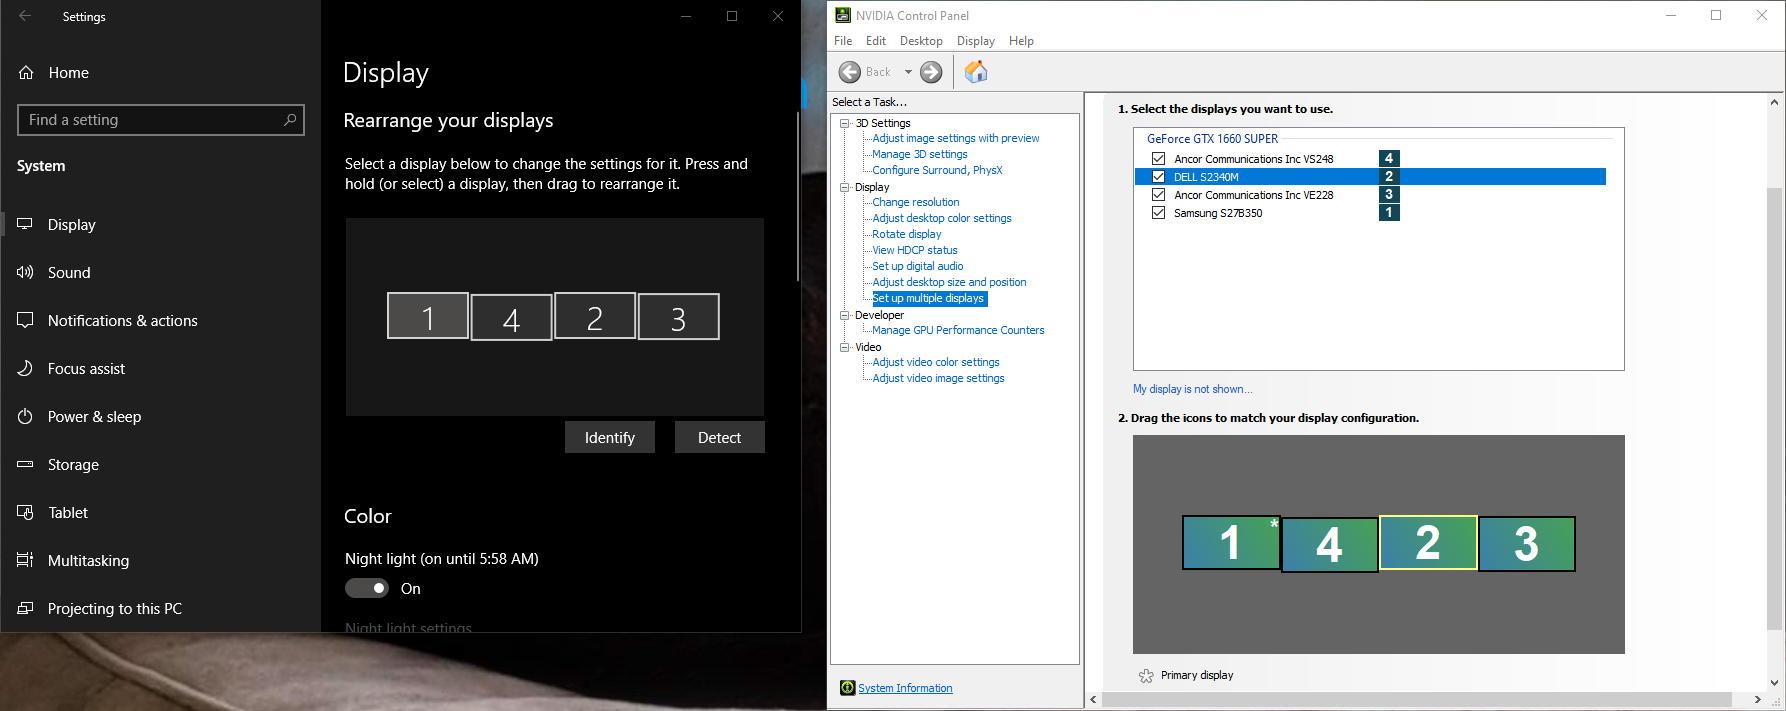
Task: Select NVIDIA display icon 1
Action: click(x=1231, y=543)
